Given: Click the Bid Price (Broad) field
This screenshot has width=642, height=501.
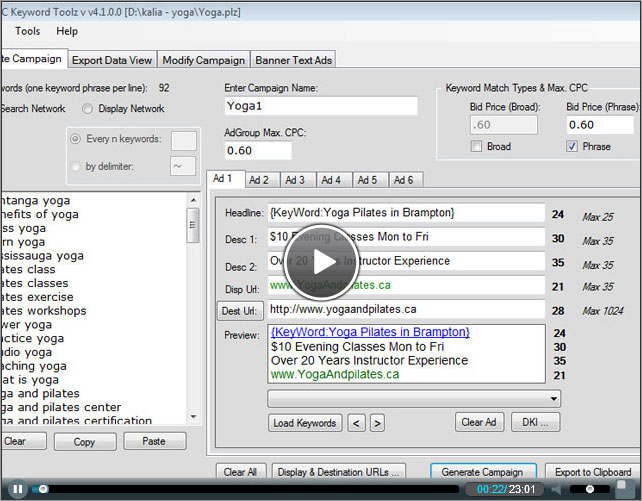Looking at the screenshot, I should 504,125.
